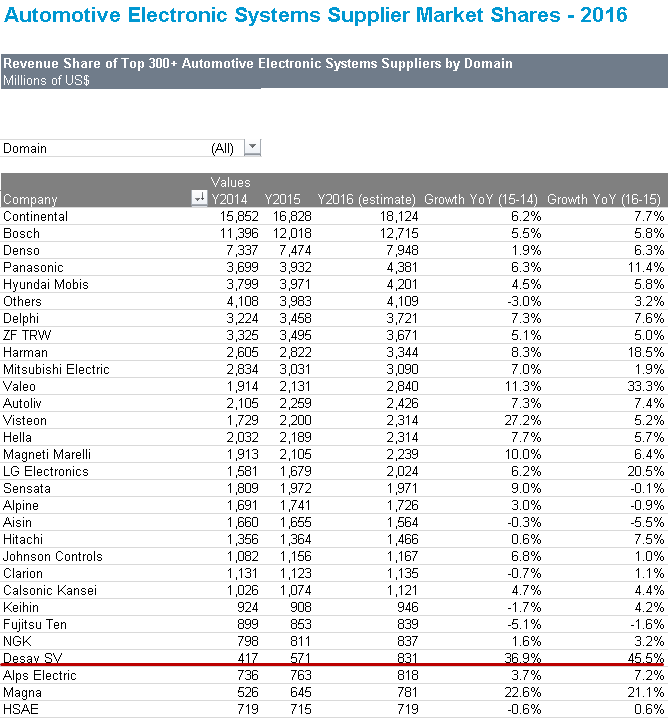Click the HSAE company cell
The width and height of the screenshot is (669, 719).
click(x=21, y=709)
